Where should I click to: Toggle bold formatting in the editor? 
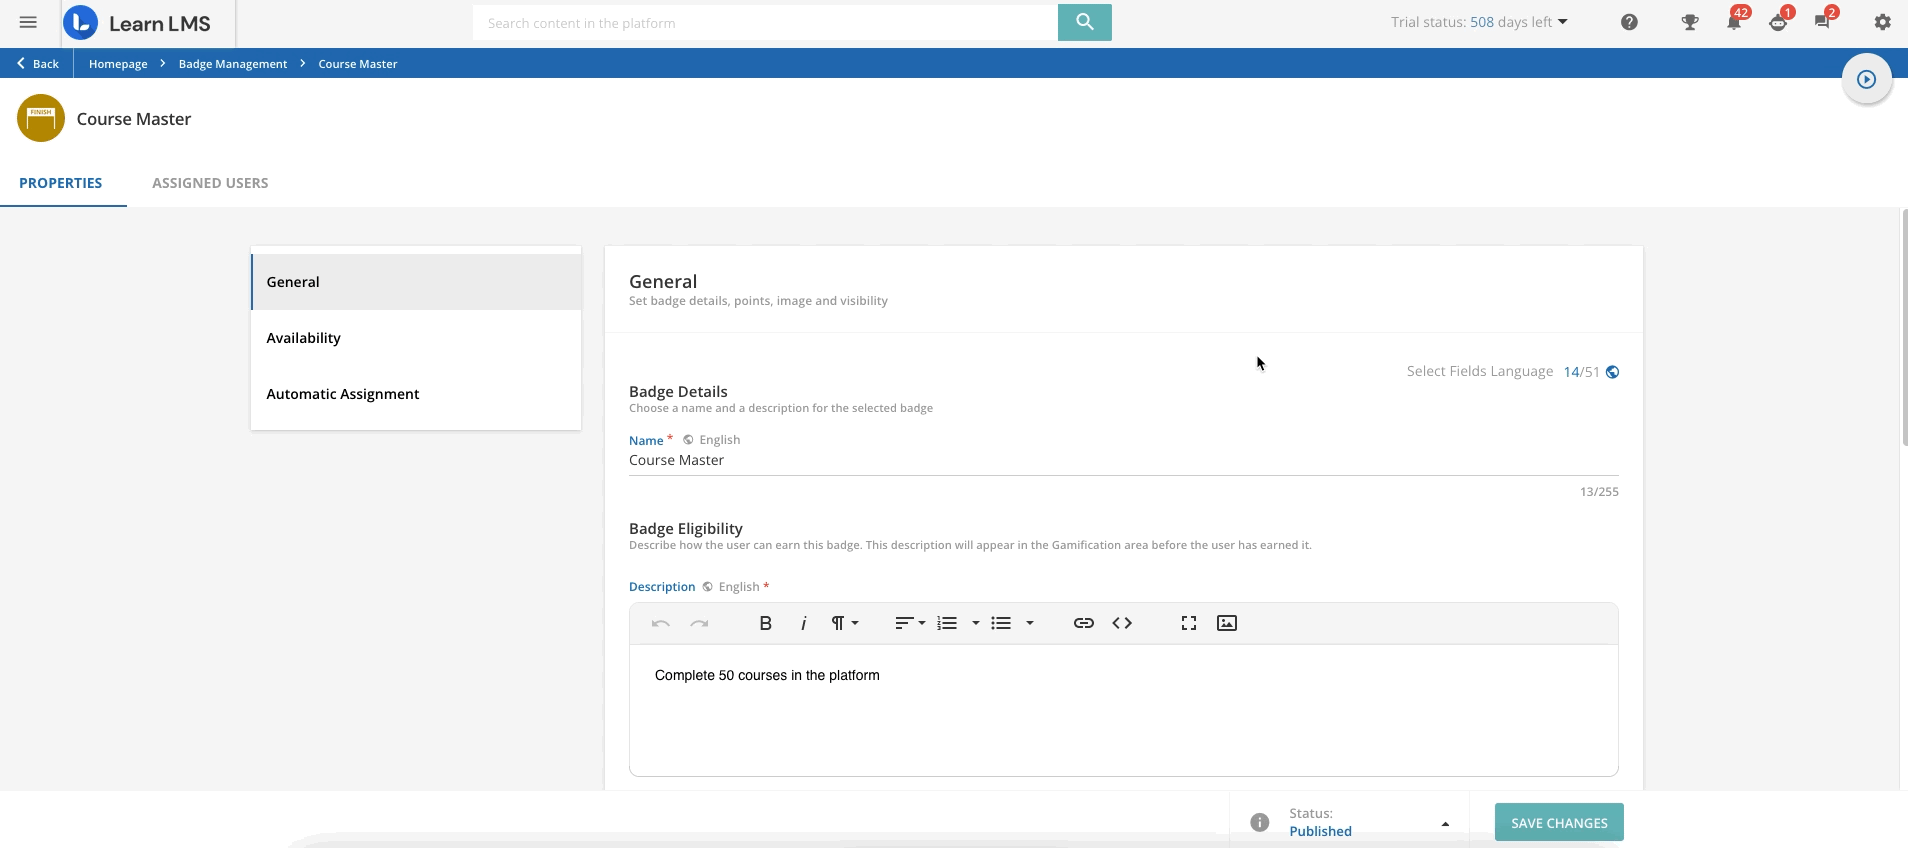click(x=765, y=623)
